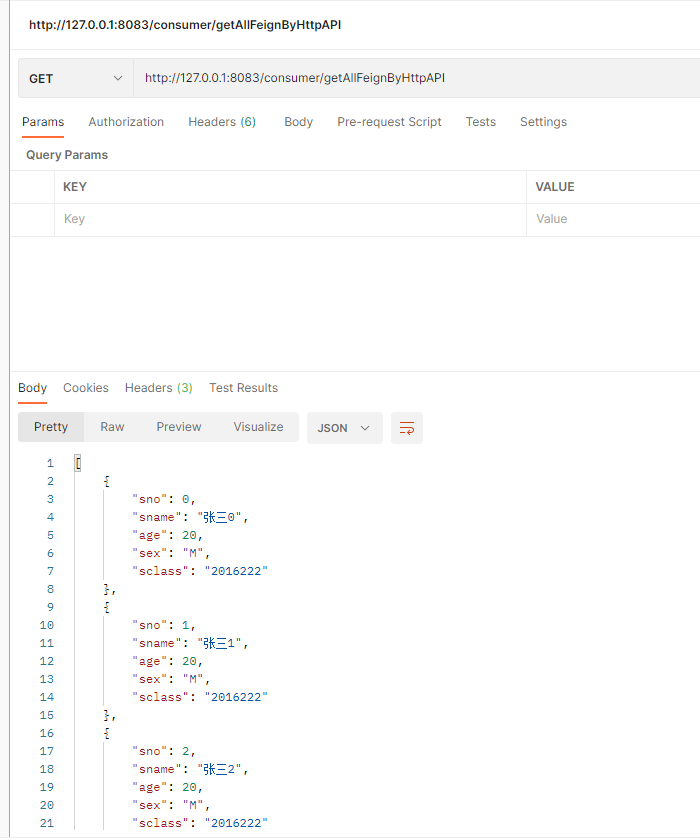
Task: Collapse the JSON array at line 1
Action: 78,463
